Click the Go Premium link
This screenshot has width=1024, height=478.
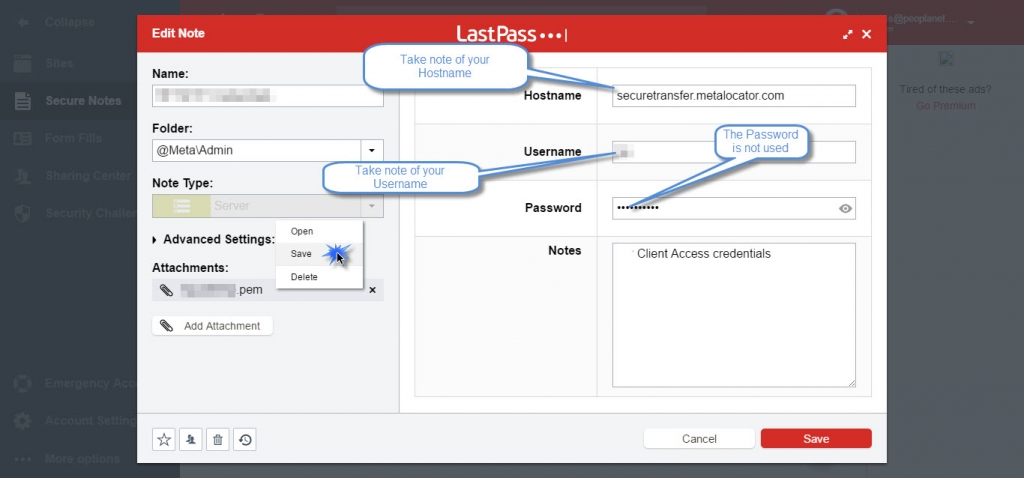(945, 106)
